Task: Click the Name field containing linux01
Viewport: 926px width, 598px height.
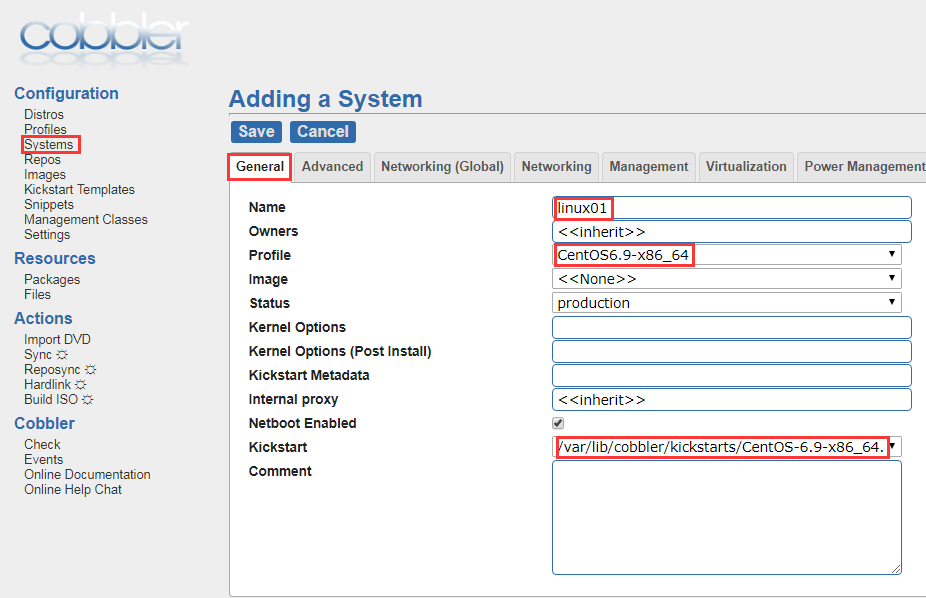Action: pyautogui.click(x=732, y=208)
